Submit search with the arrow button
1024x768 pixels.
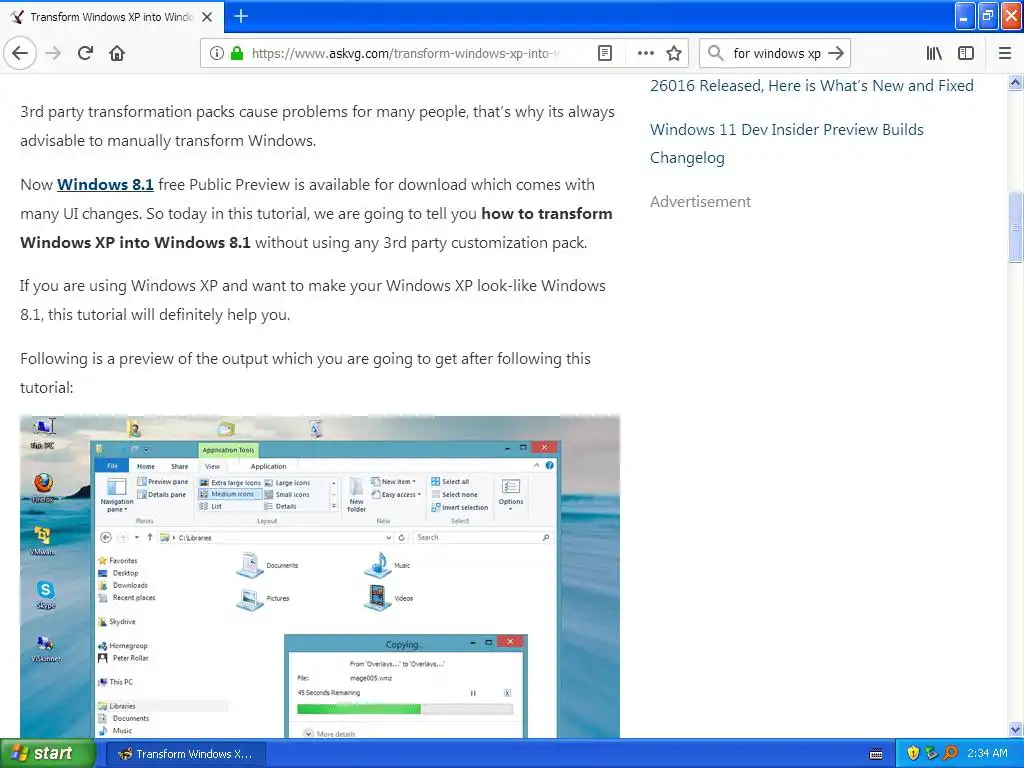tap(836, 53)
